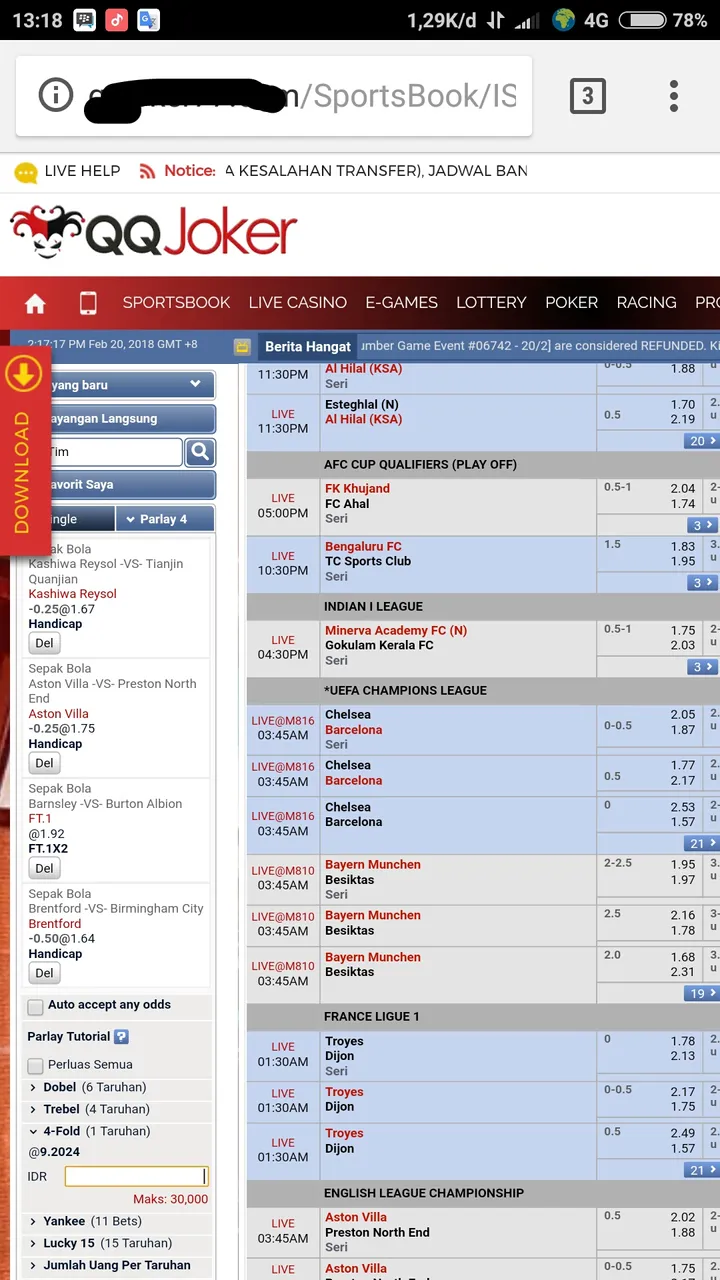Select Esteghal odds 1.70 at handicap 0.5
This screenshot has height=1280, width=720.
click(x=683, y=405)
